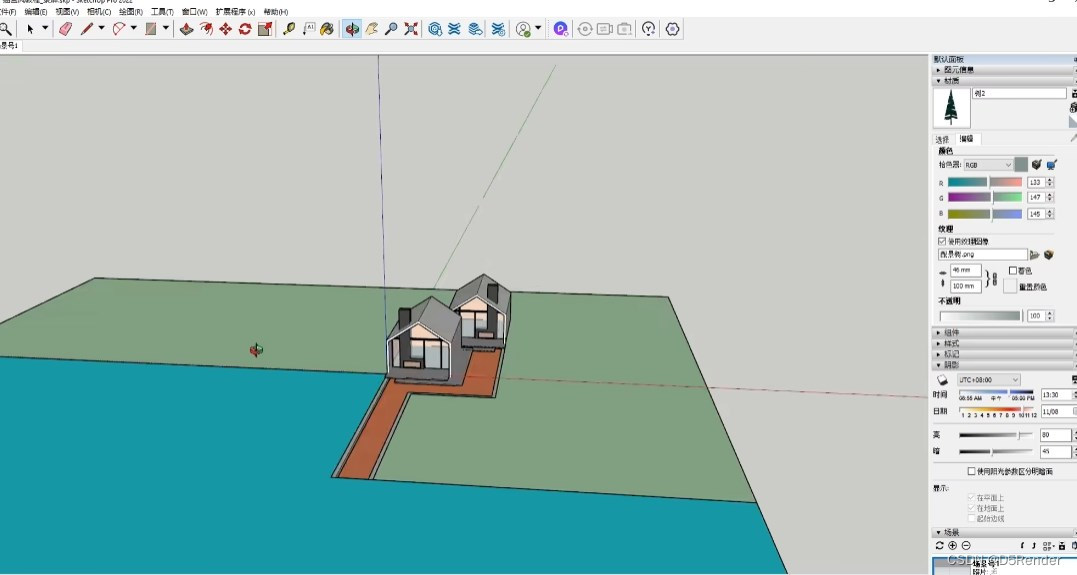Select the Eraser tool
Screen dimensions: 1077x575
pyautogui.click(x=65, y=29)
